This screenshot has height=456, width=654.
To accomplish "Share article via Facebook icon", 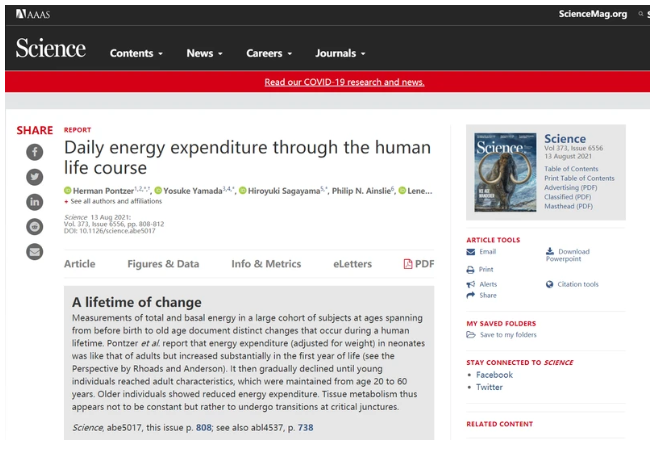I will tap(35, 152).
